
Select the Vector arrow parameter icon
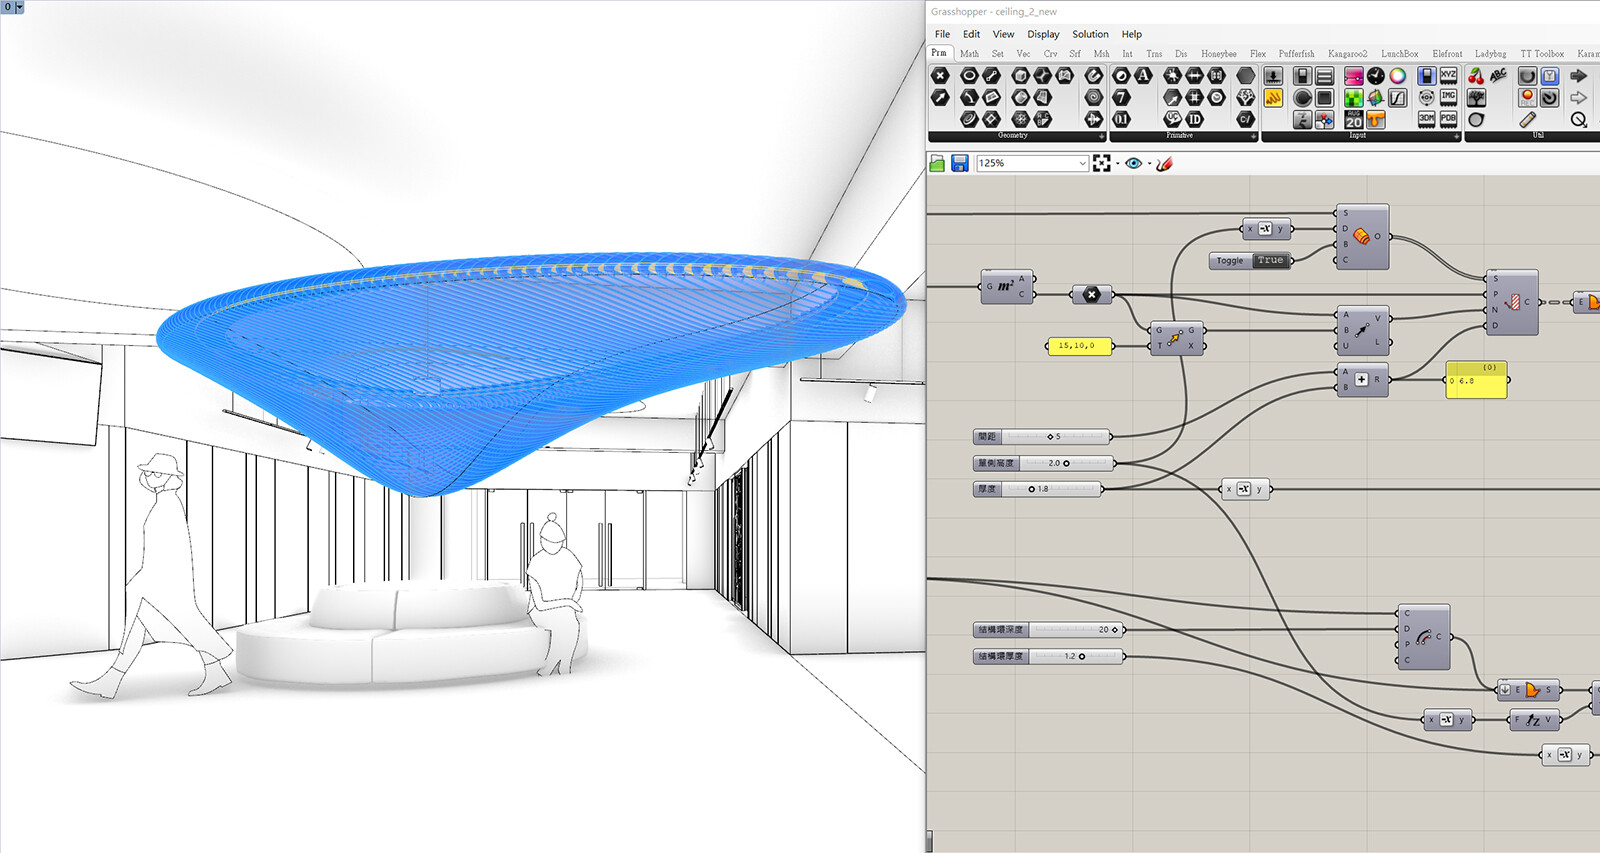coord(940,98)
